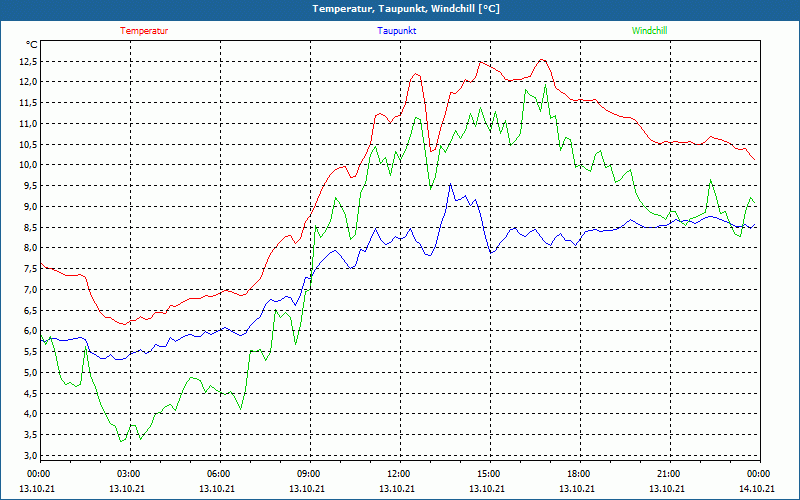Click the 4,5 y-axis value

(x=31, y=393)
